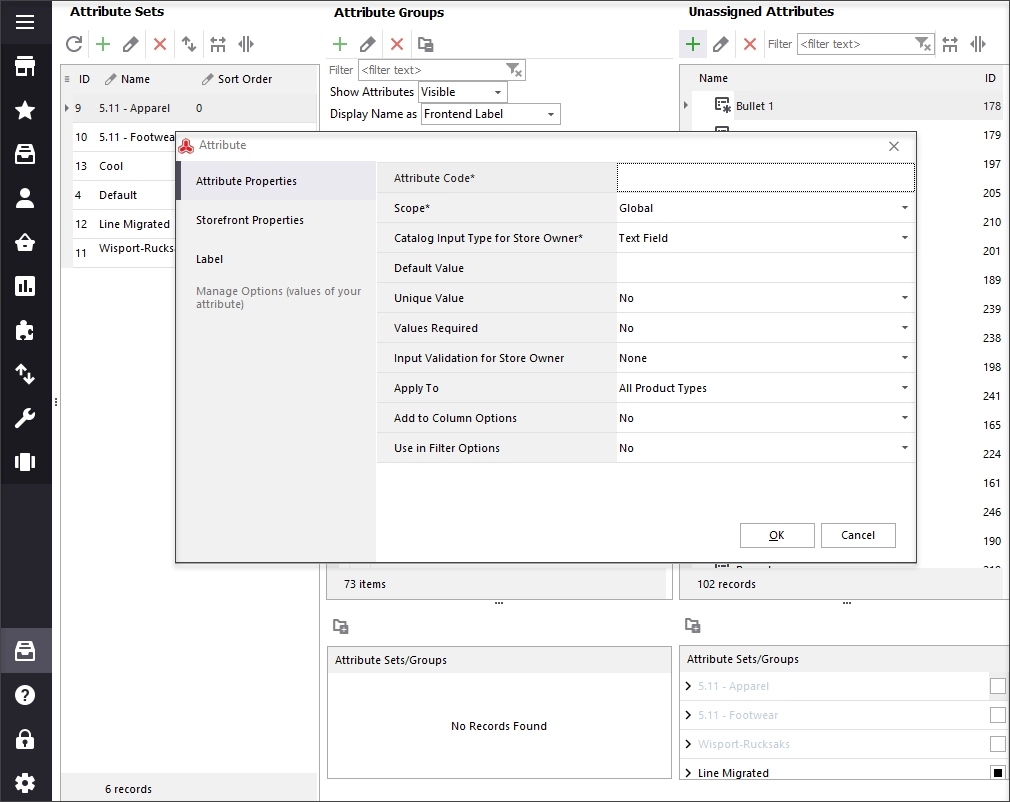Expand the 5.11 - Apparel tree node

tap(688, 686)
